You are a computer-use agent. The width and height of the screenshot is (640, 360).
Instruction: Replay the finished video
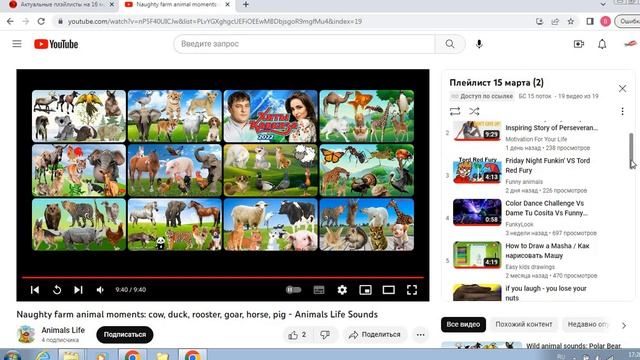pos(57,290)
